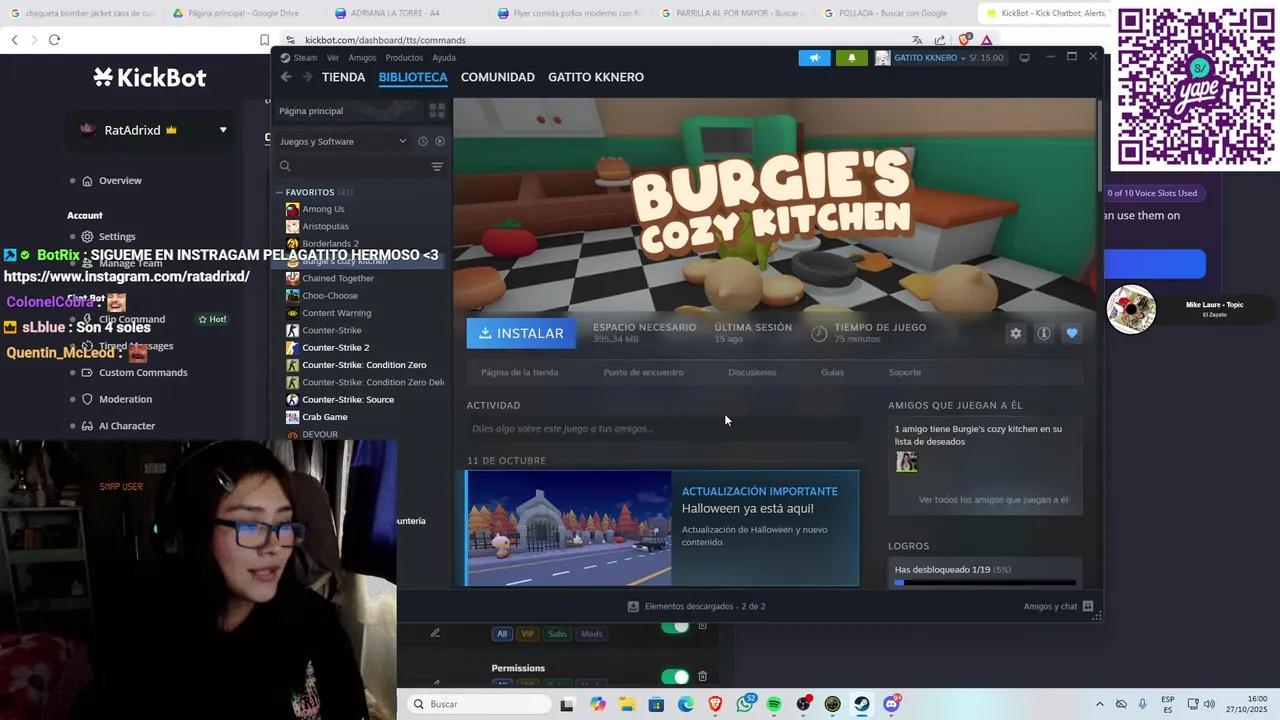This screenshot has height=720, width=1280.
Task: Toggle favorite heart for Burgie's Cozy Kitchen
Action: coord(1072,333)
